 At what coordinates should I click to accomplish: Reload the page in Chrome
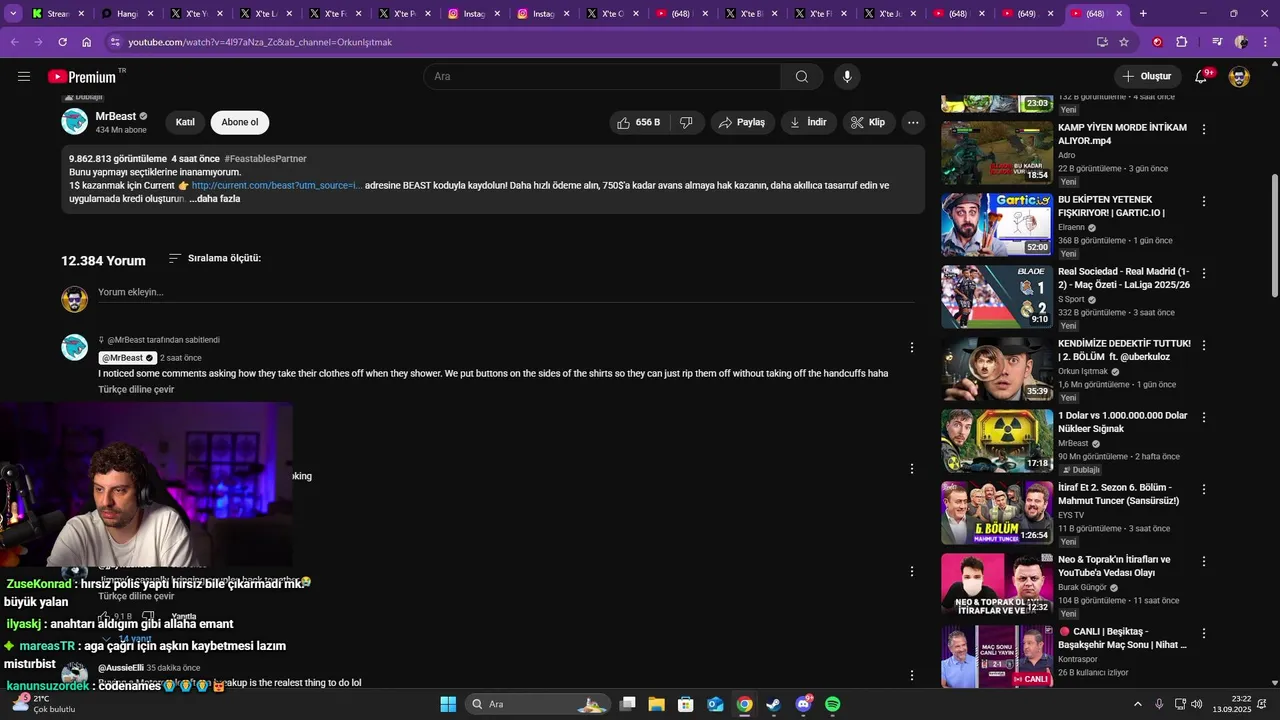point(62,42)
